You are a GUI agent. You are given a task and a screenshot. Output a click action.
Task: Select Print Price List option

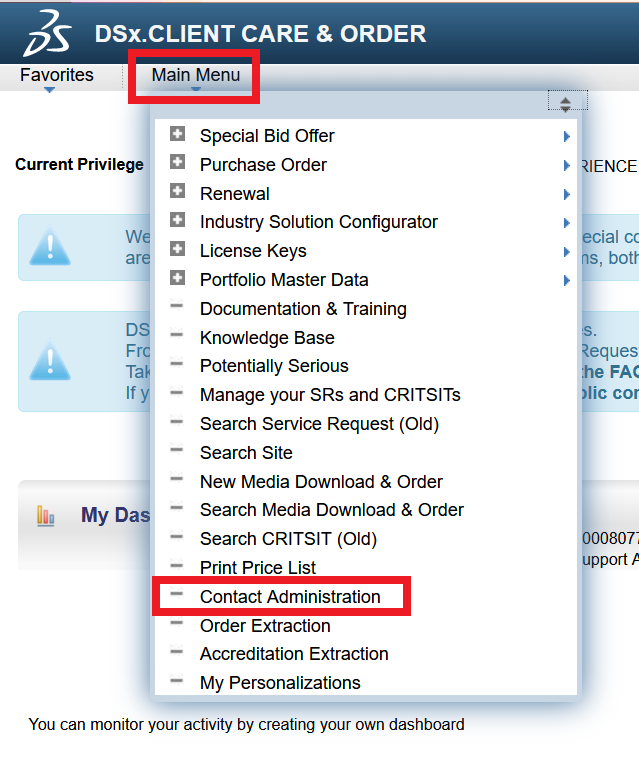(x=258, y=568)
